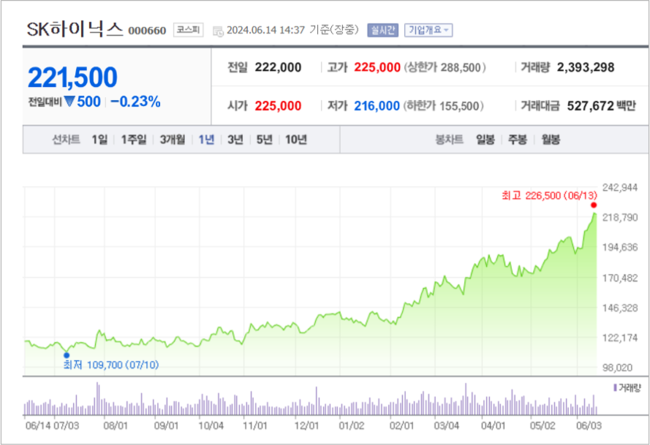Select the 1주일 line chart period
The height and width of the screenshot is (445, 650).
(133, 140)
